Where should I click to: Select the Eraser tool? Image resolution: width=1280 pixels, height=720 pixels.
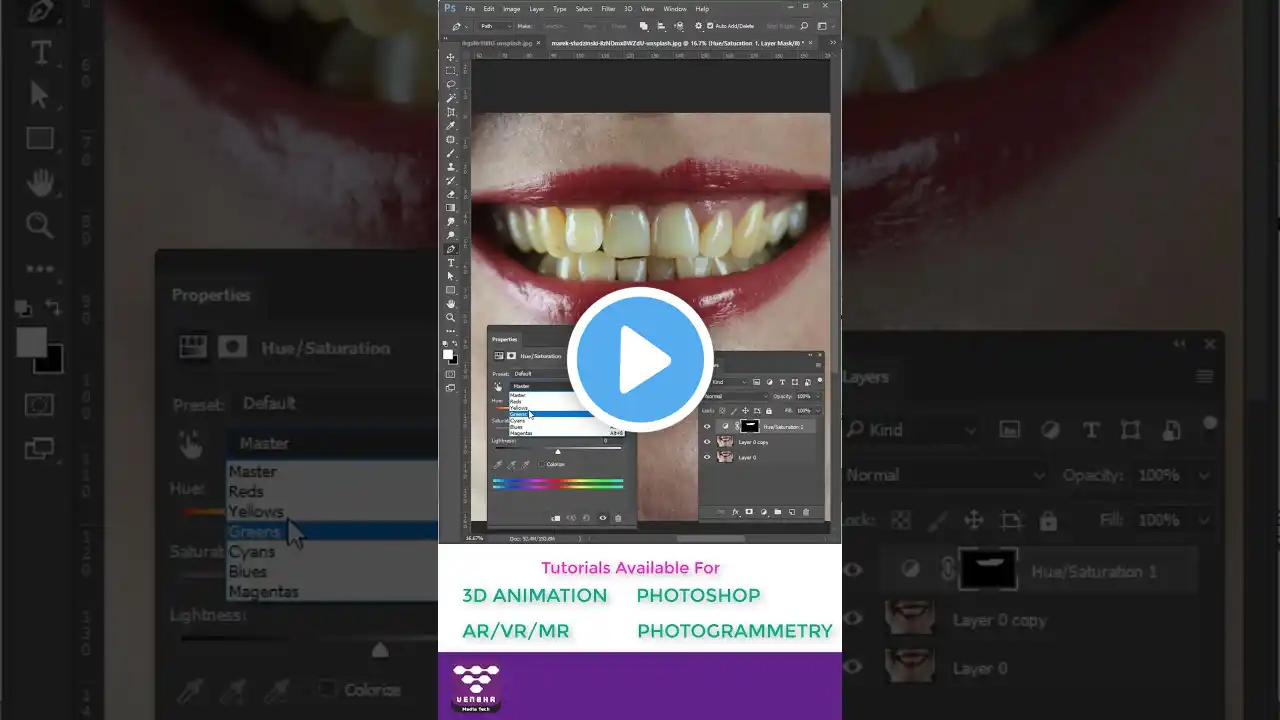451,194
